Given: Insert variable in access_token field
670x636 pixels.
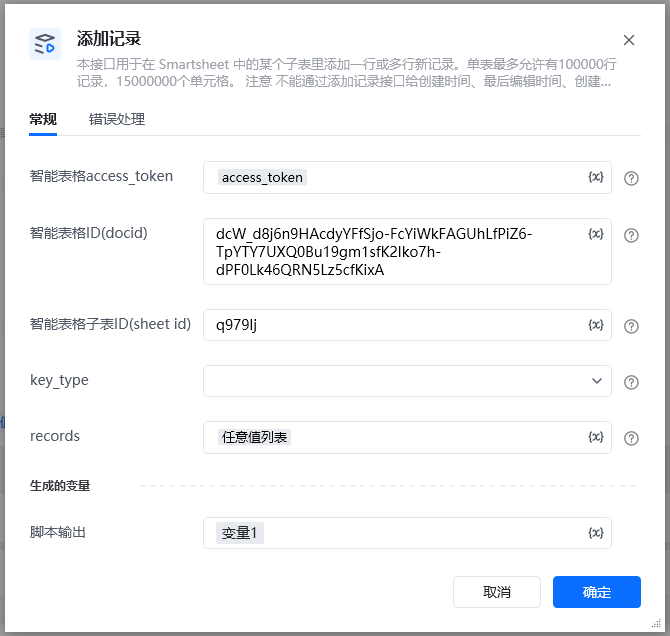Looking at the screenshot, I should click(596, 177).
